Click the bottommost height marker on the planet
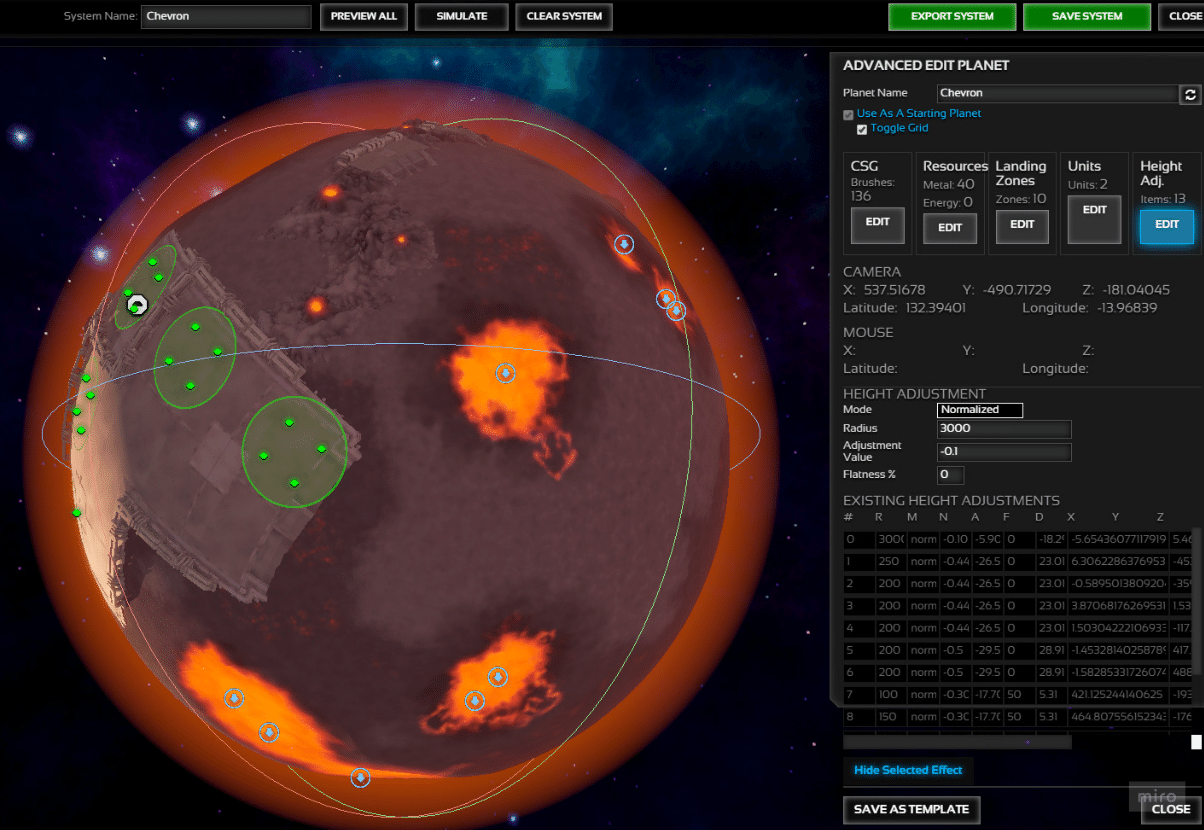Viewport: 1204px width, 830px height. [361, 777]
